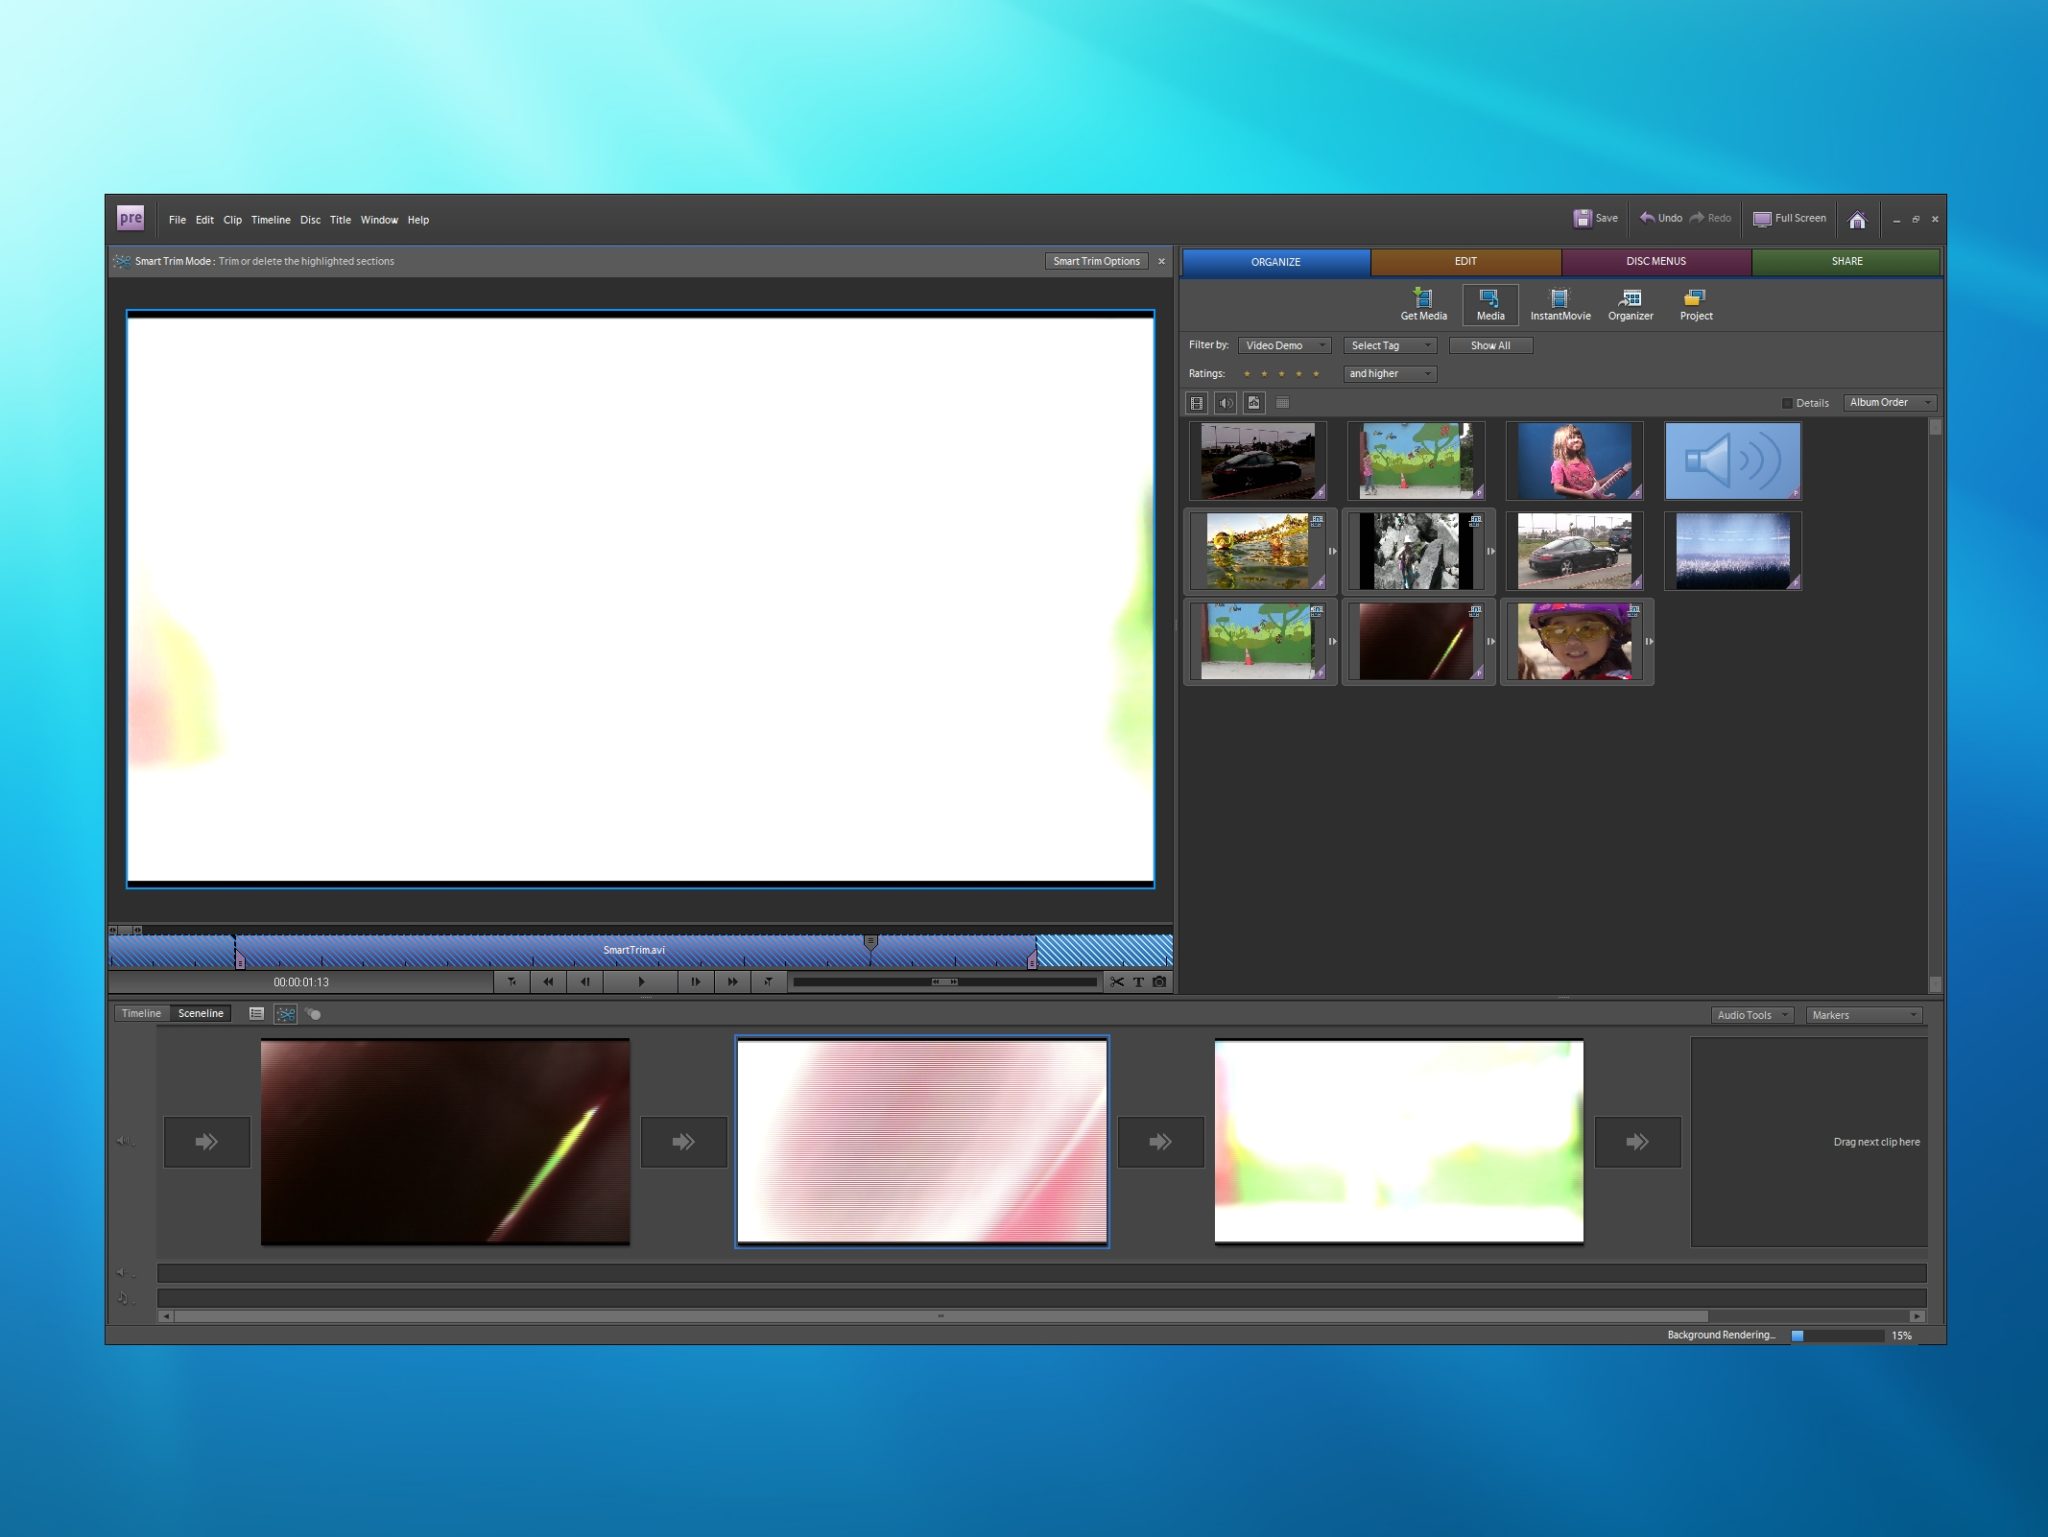
Task: Click the Save button
Action: [1596, 218]
